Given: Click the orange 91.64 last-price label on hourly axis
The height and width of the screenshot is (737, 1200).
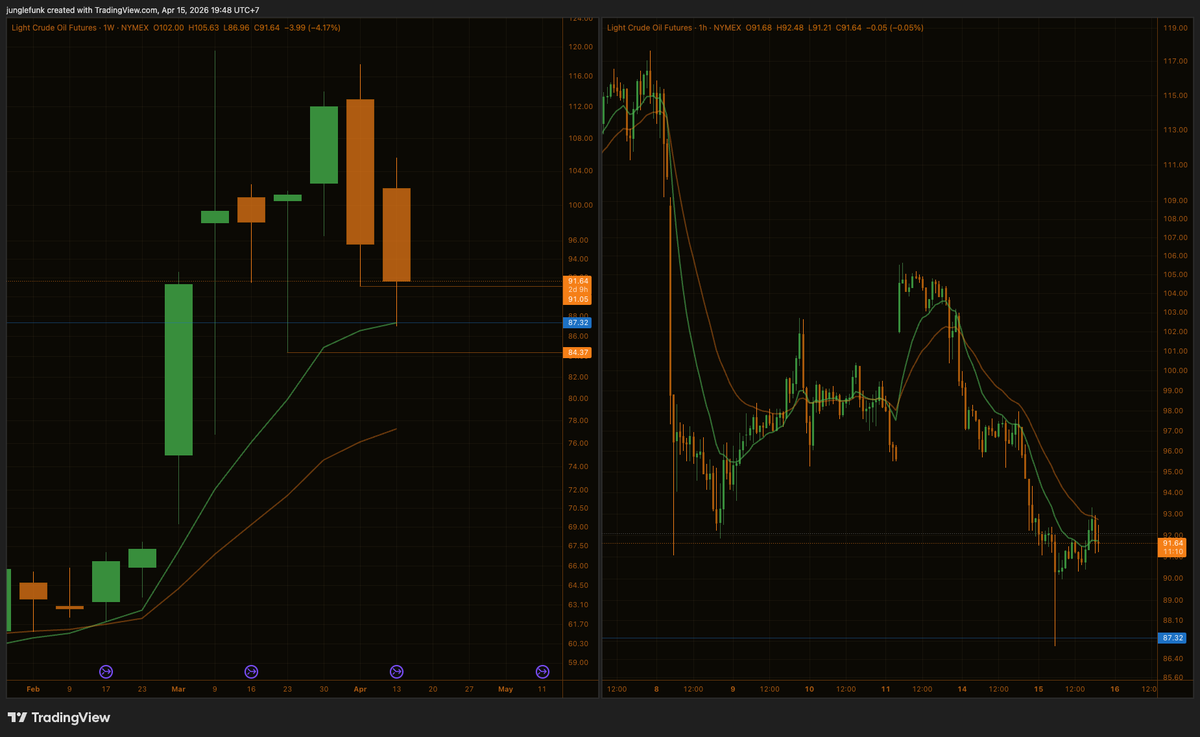Looking at the screenshot, I should click(x=1172, y=543).
